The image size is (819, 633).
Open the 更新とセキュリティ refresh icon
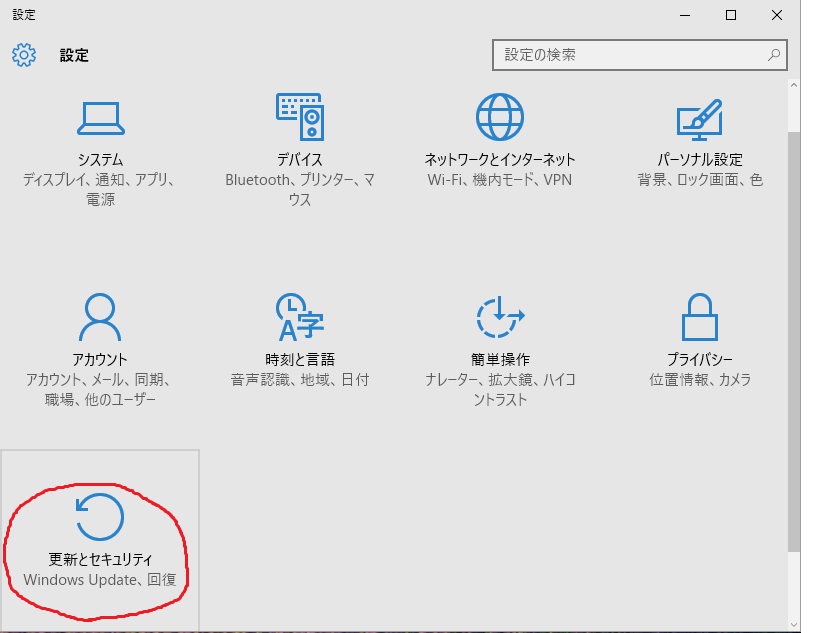[100, 517]
